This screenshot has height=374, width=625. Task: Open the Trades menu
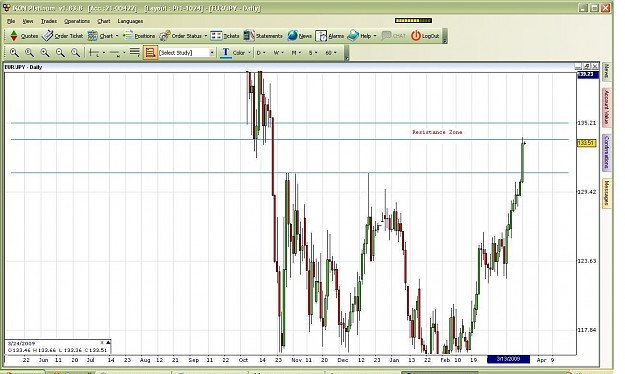49,21
